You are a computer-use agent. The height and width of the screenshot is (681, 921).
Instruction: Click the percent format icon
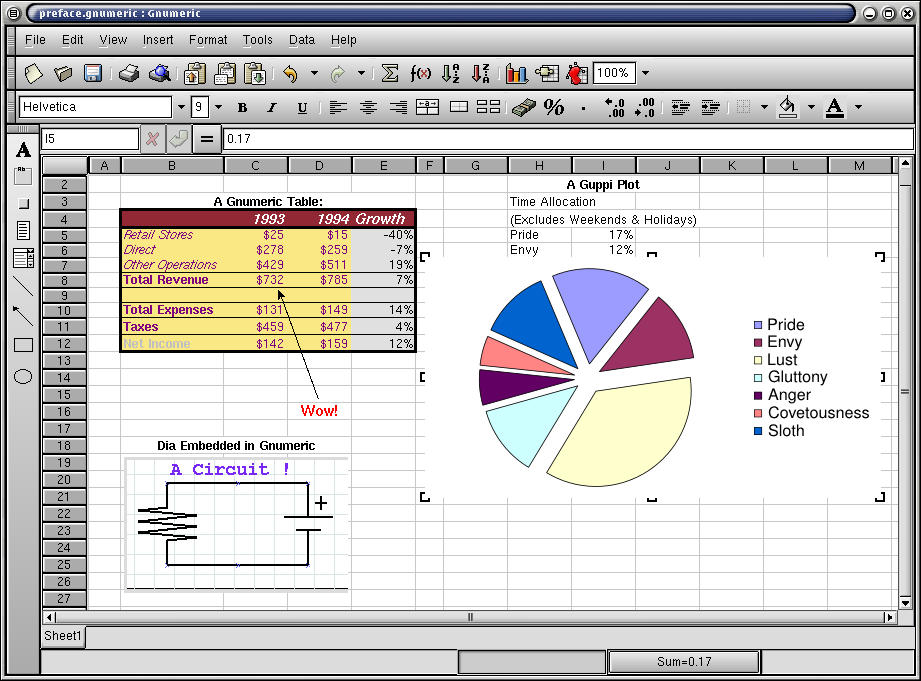pos(553,107)
